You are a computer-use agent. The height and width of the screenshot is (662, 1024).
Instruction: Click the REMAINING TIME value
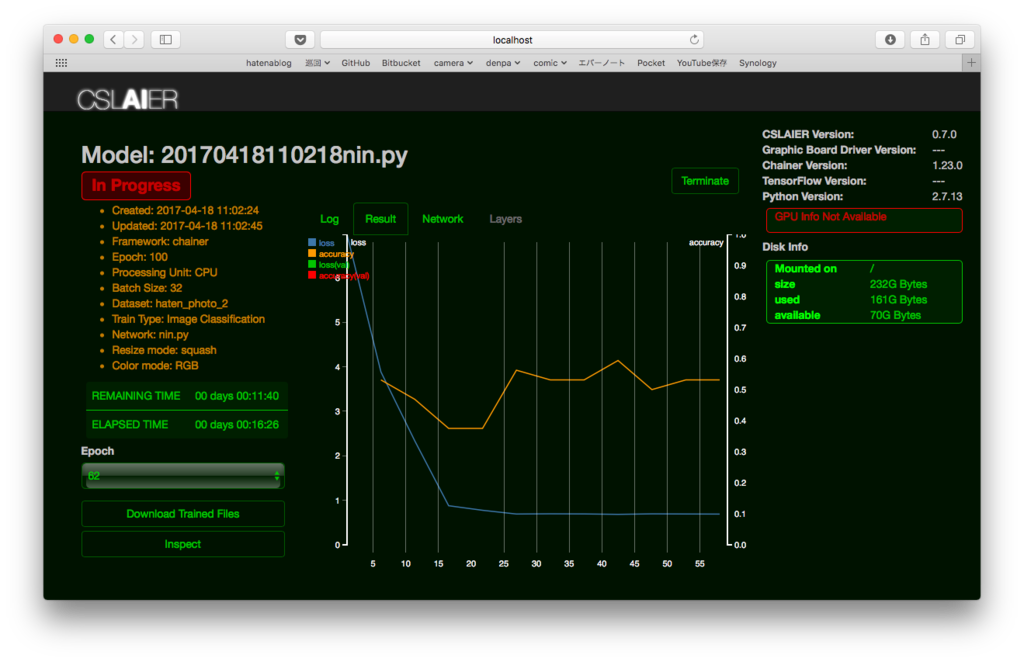(236, 396)
